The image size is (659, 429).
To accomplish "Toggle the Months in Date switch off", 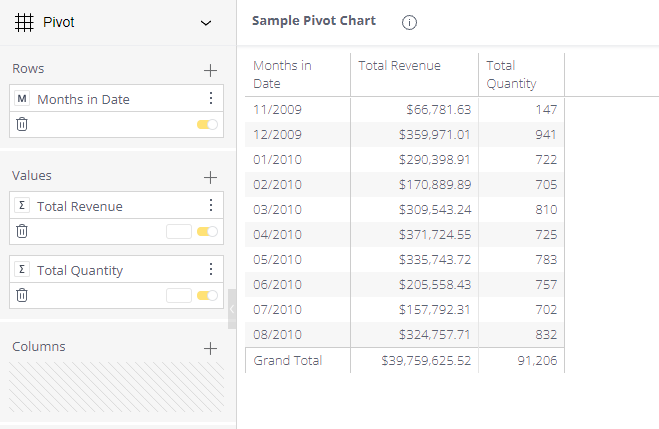I will 207,124.
